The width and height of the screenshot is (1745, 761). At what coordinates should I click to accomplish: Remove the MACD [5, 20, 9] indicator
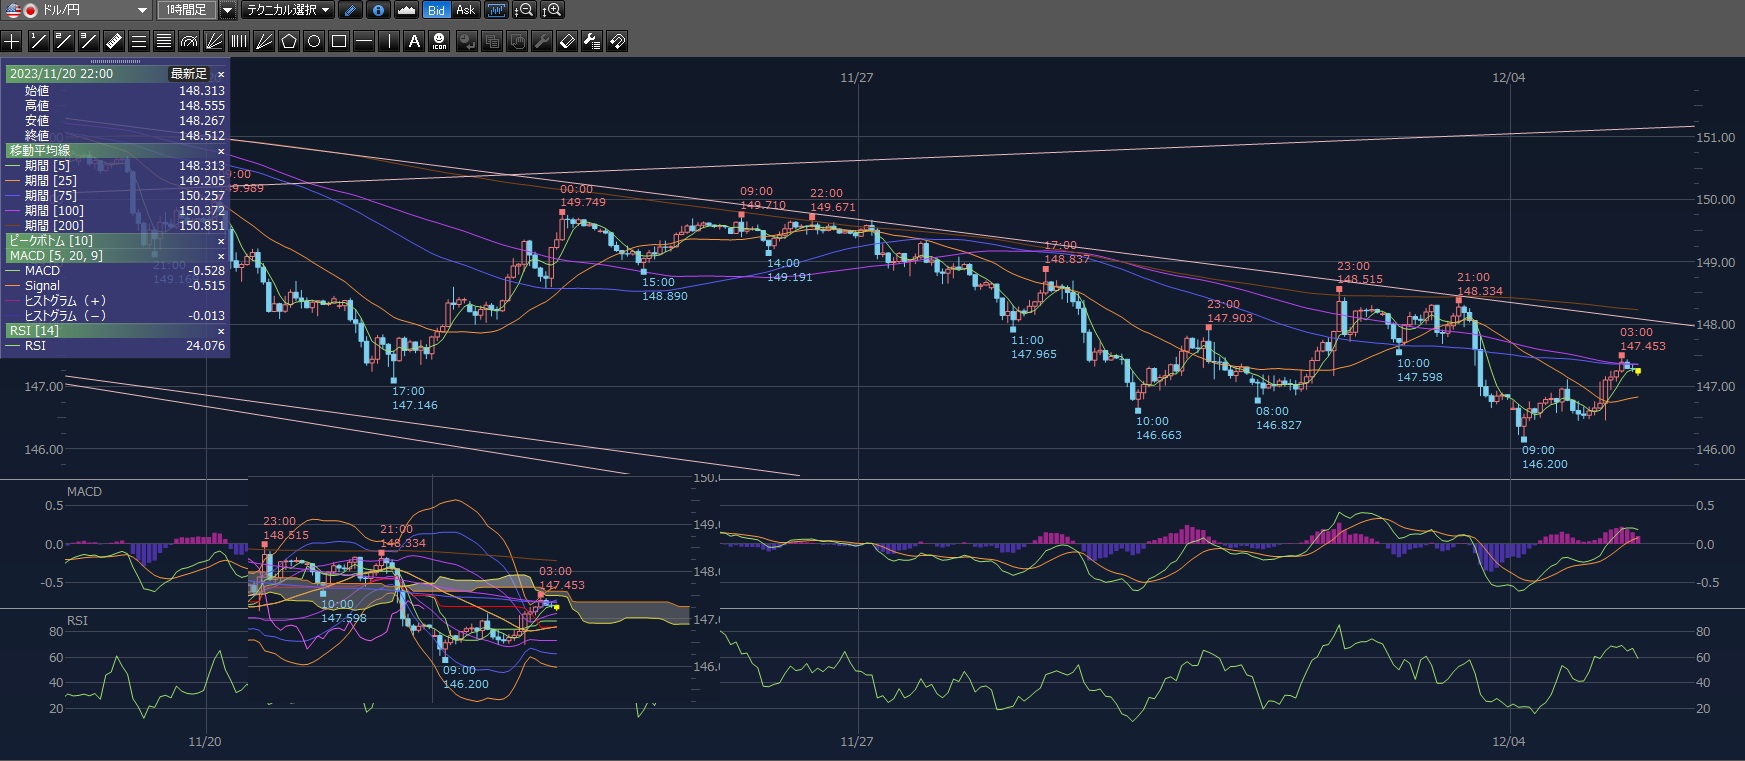click(x=221, y=256)
